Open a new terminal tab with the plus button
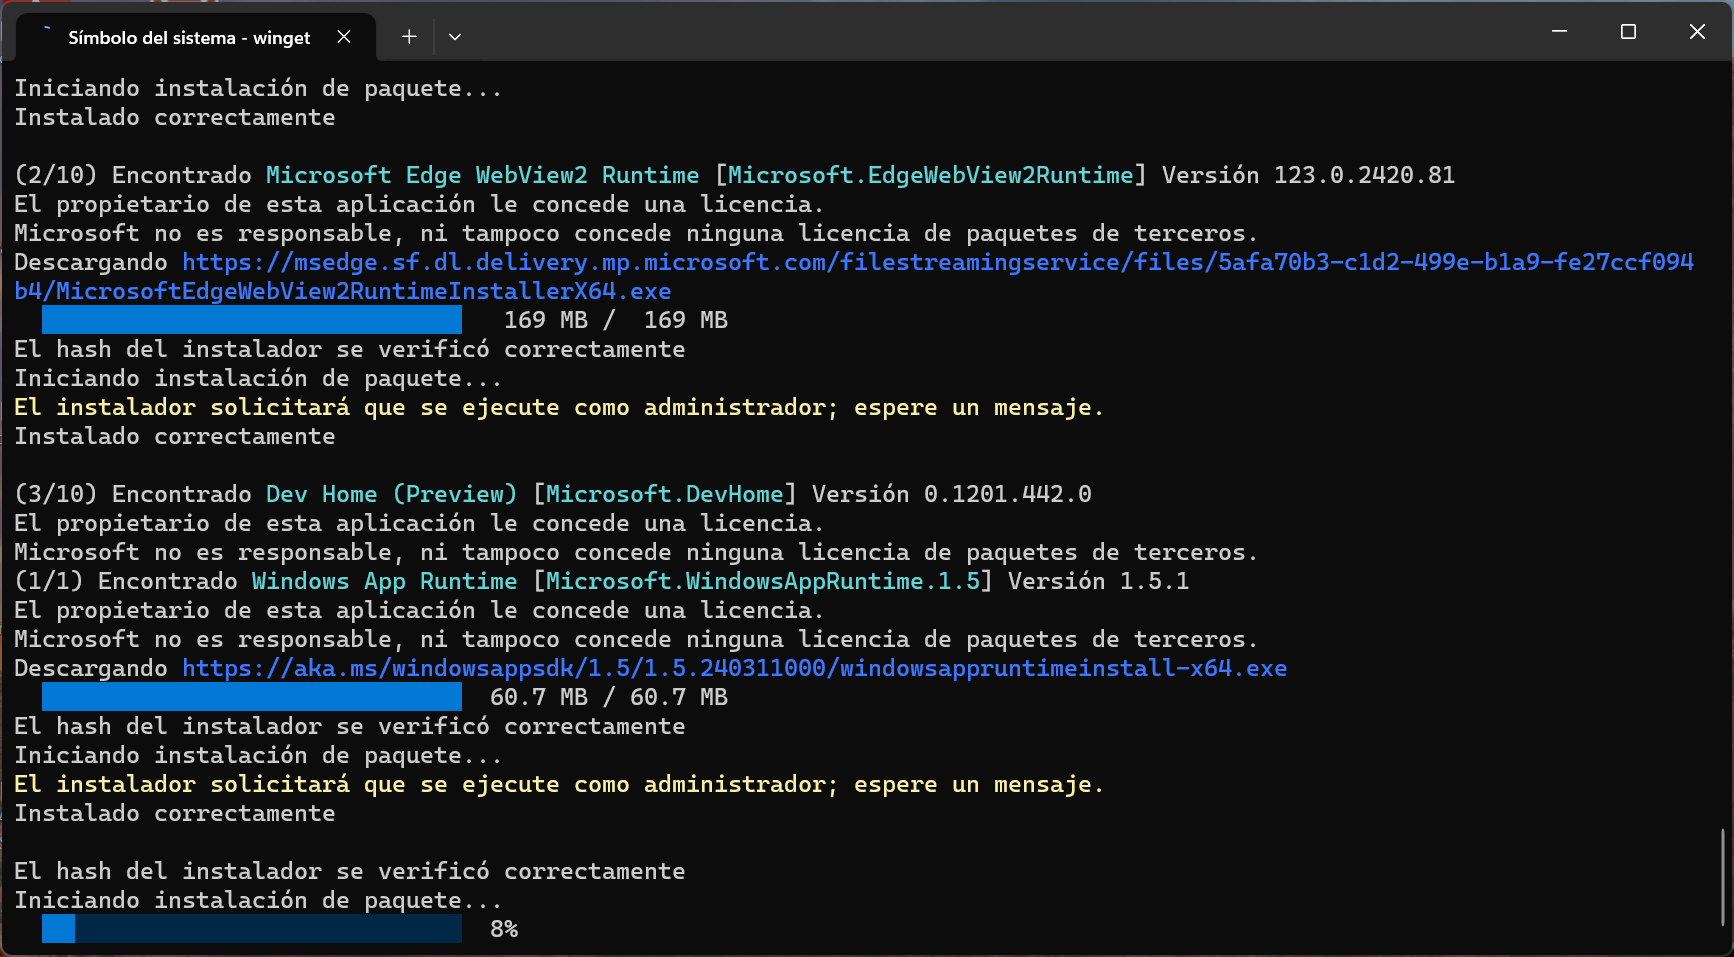Image resolution: width=1734 pixels, height=957 pixels. (x=408, y=36)
